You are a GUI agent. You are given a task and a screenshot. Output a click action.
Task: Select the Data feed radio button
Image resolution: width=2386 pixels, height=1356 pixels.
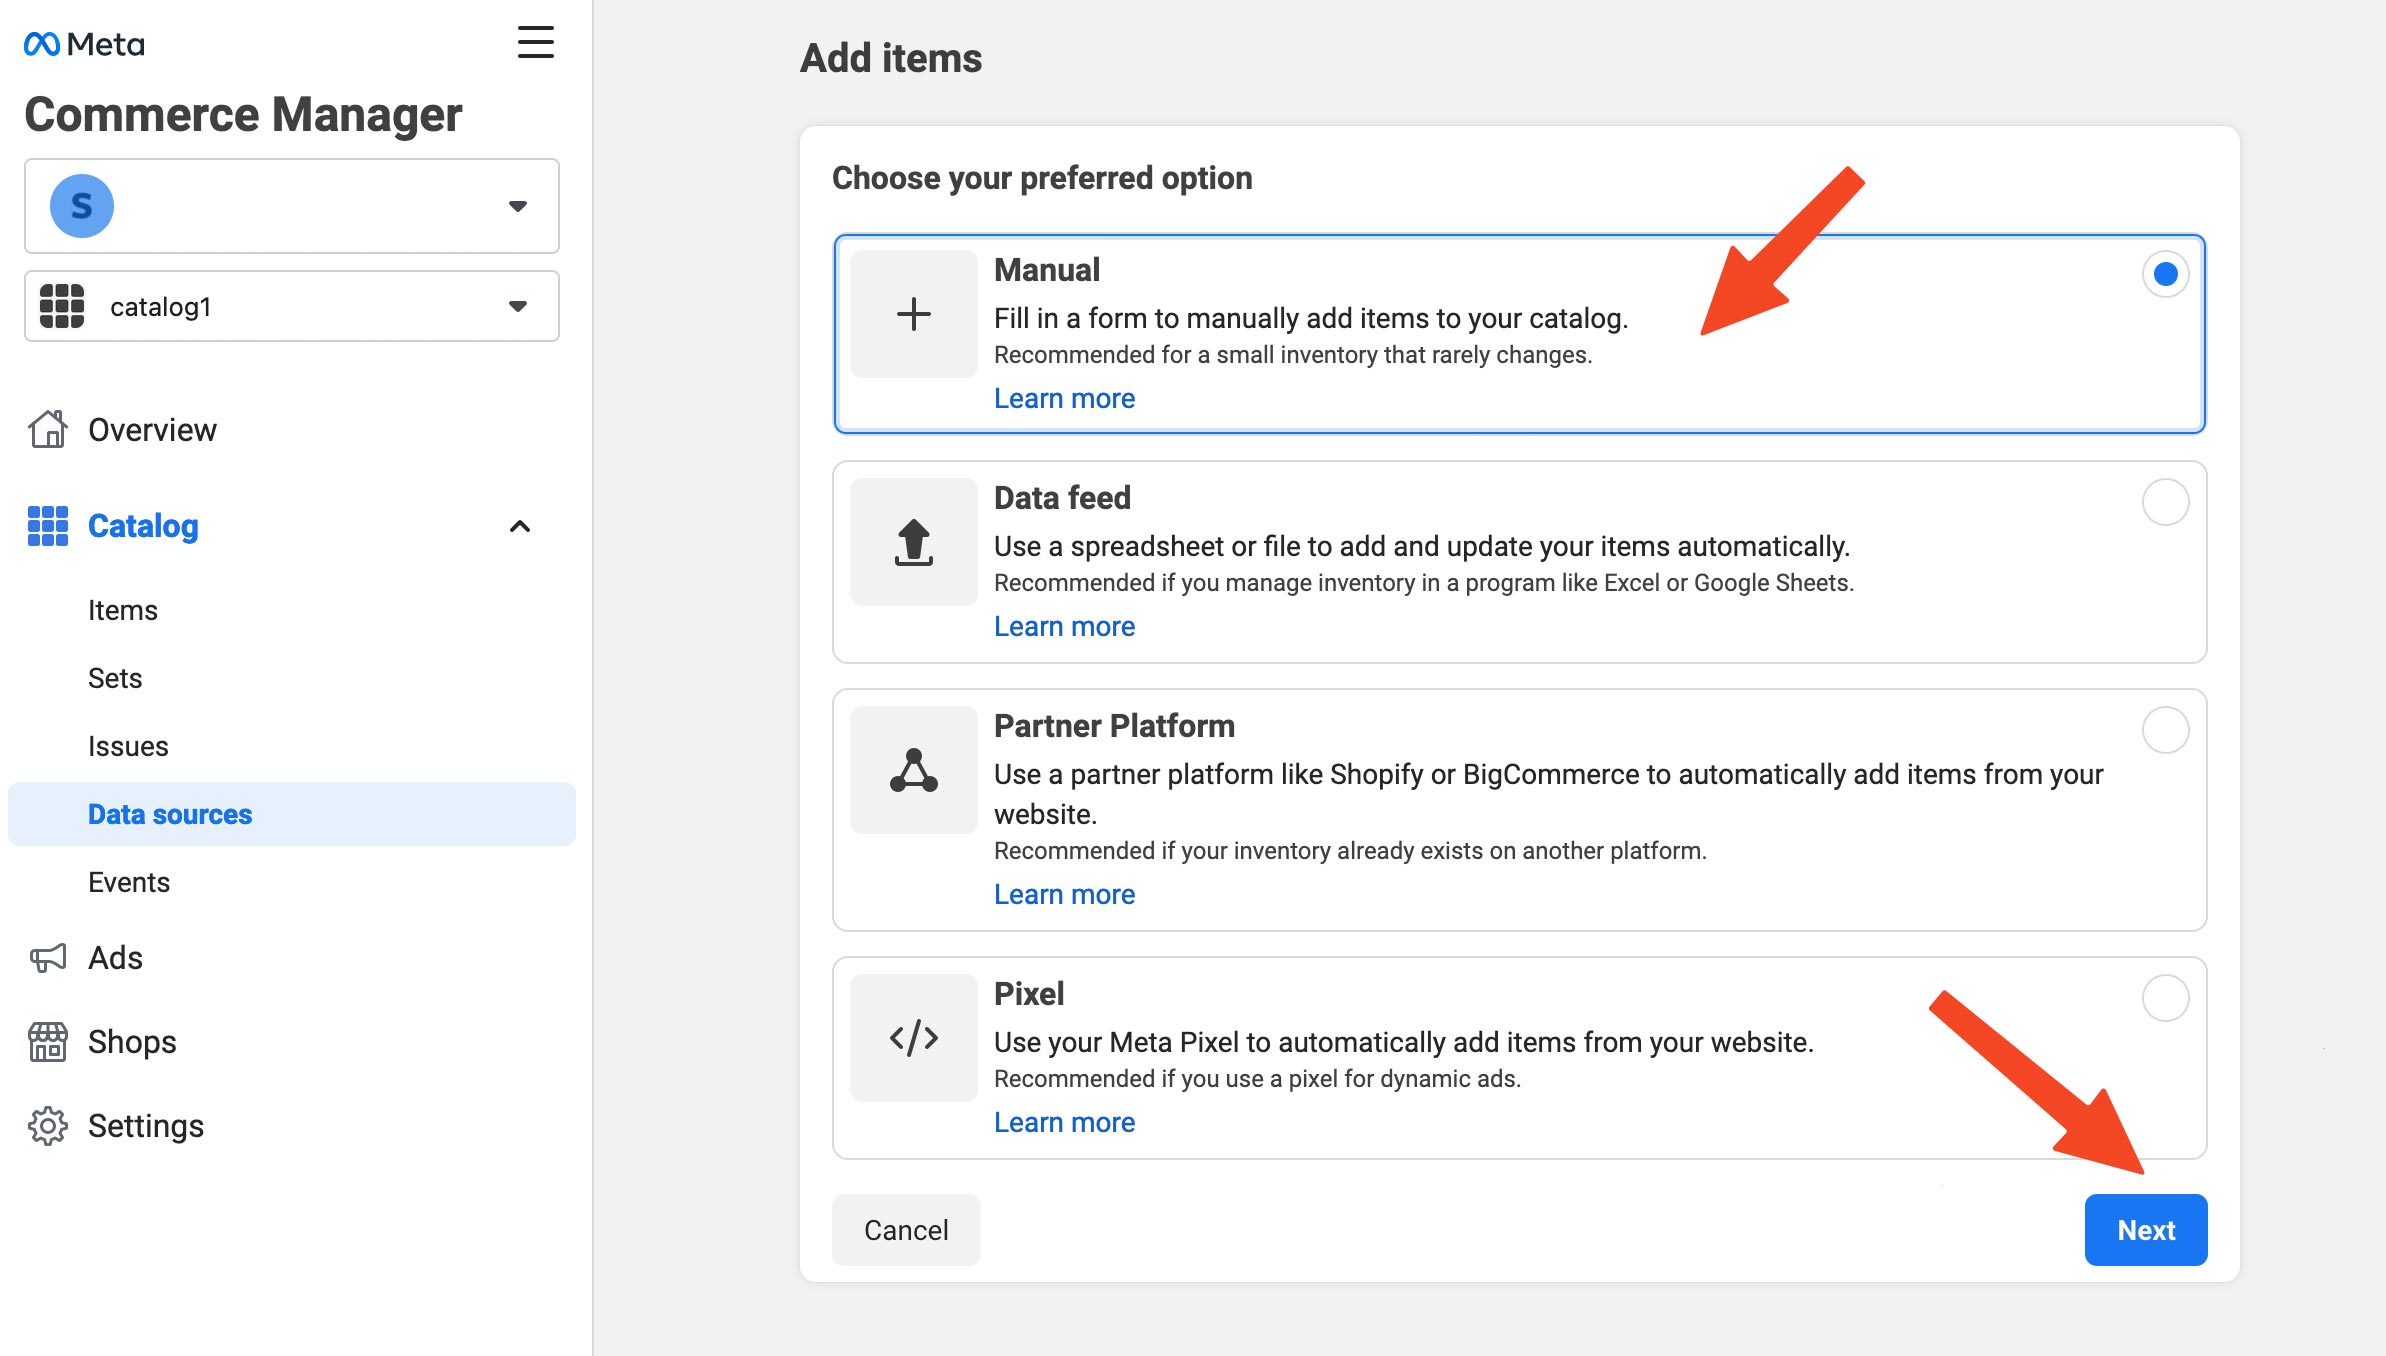point(2165,502)
